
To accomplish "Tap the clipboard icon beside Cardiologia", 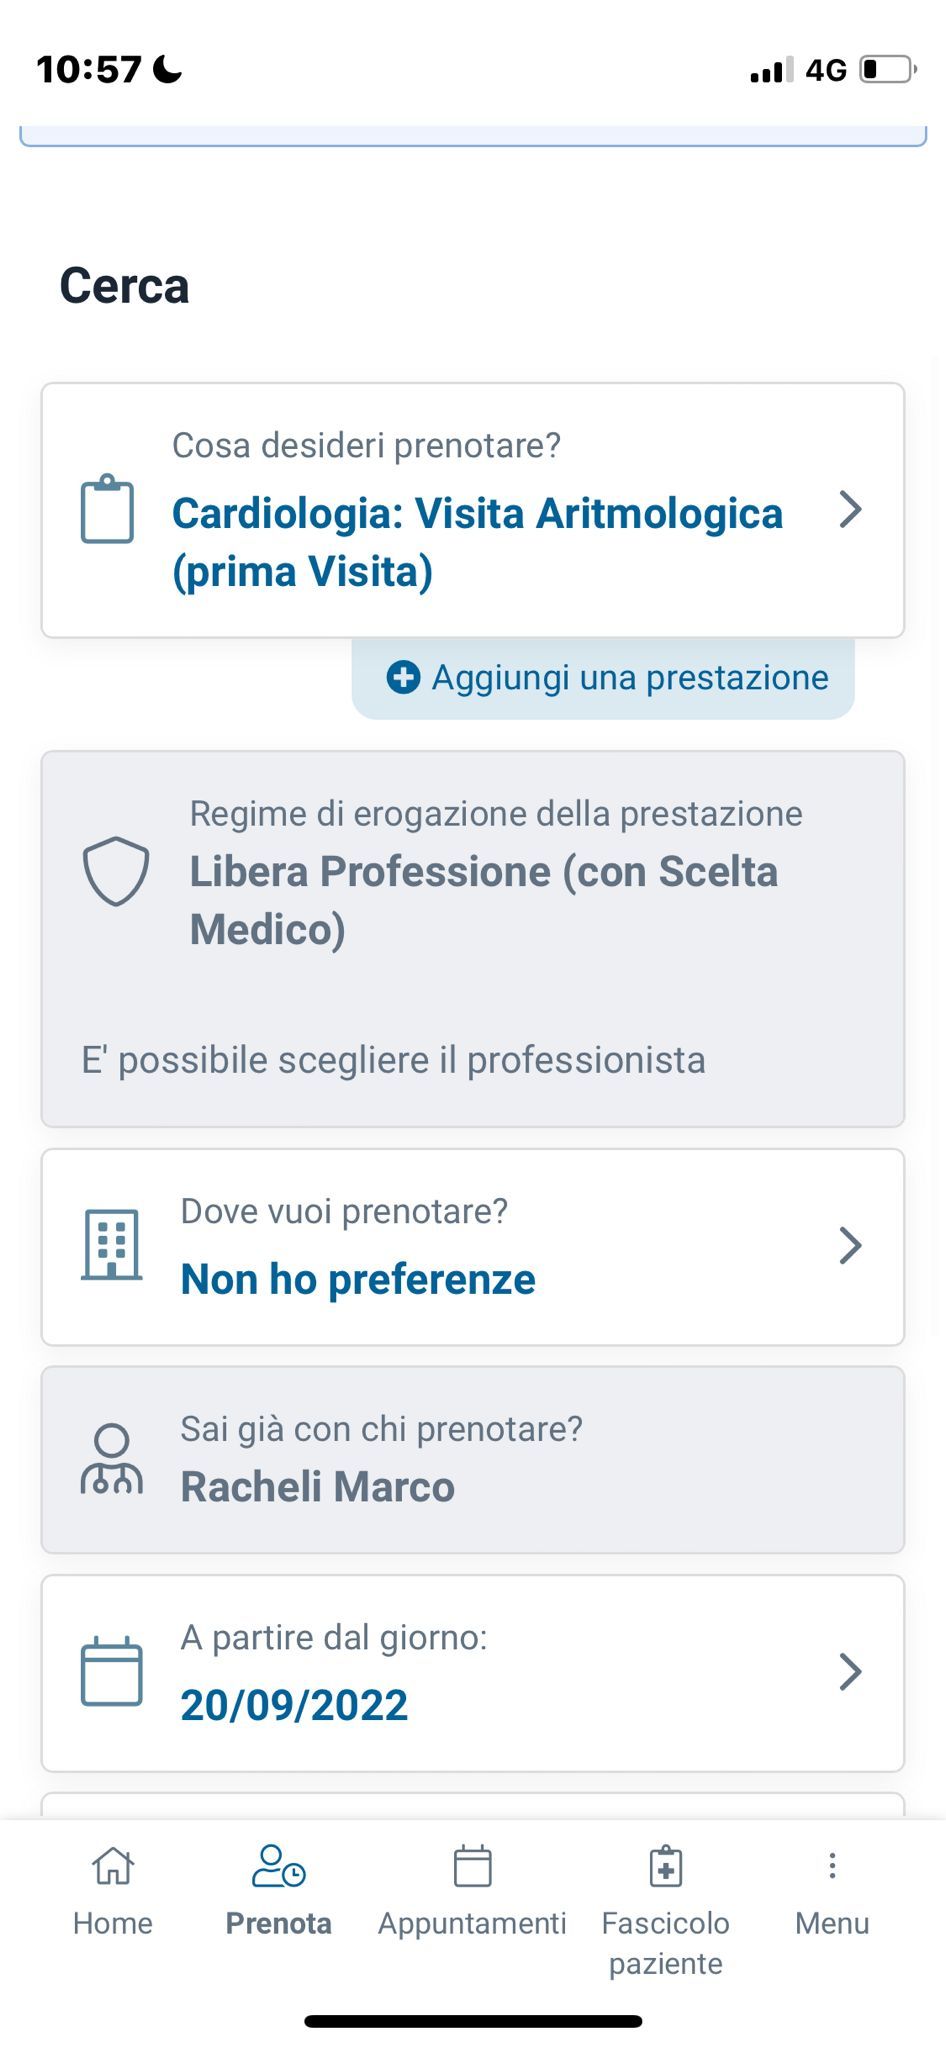I will click(107, 510).
